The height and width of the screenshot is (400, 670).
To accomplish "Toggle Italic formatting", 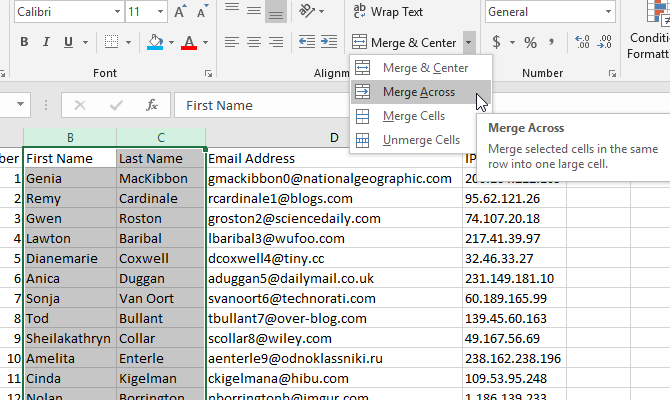I will click(x=46, y=42).
